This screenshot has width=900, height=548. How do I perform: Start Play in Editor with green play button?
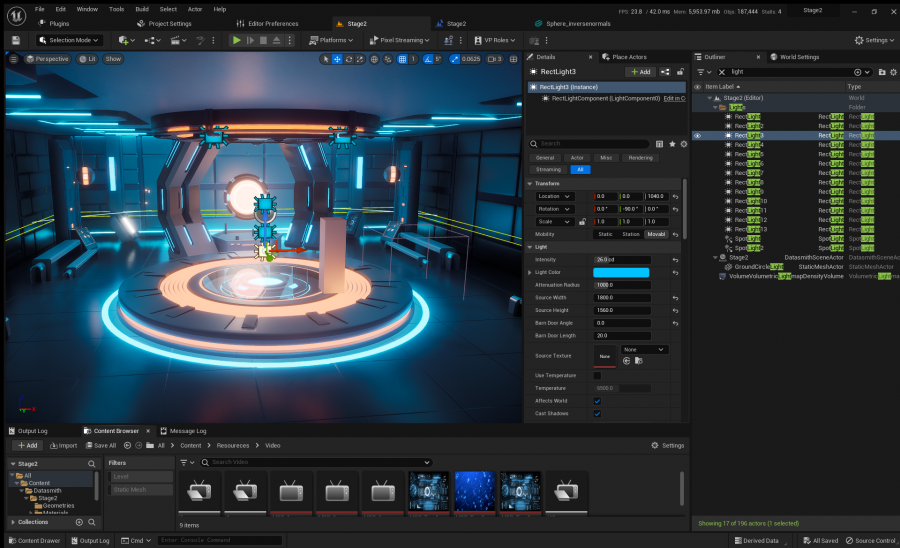[236, 40]
